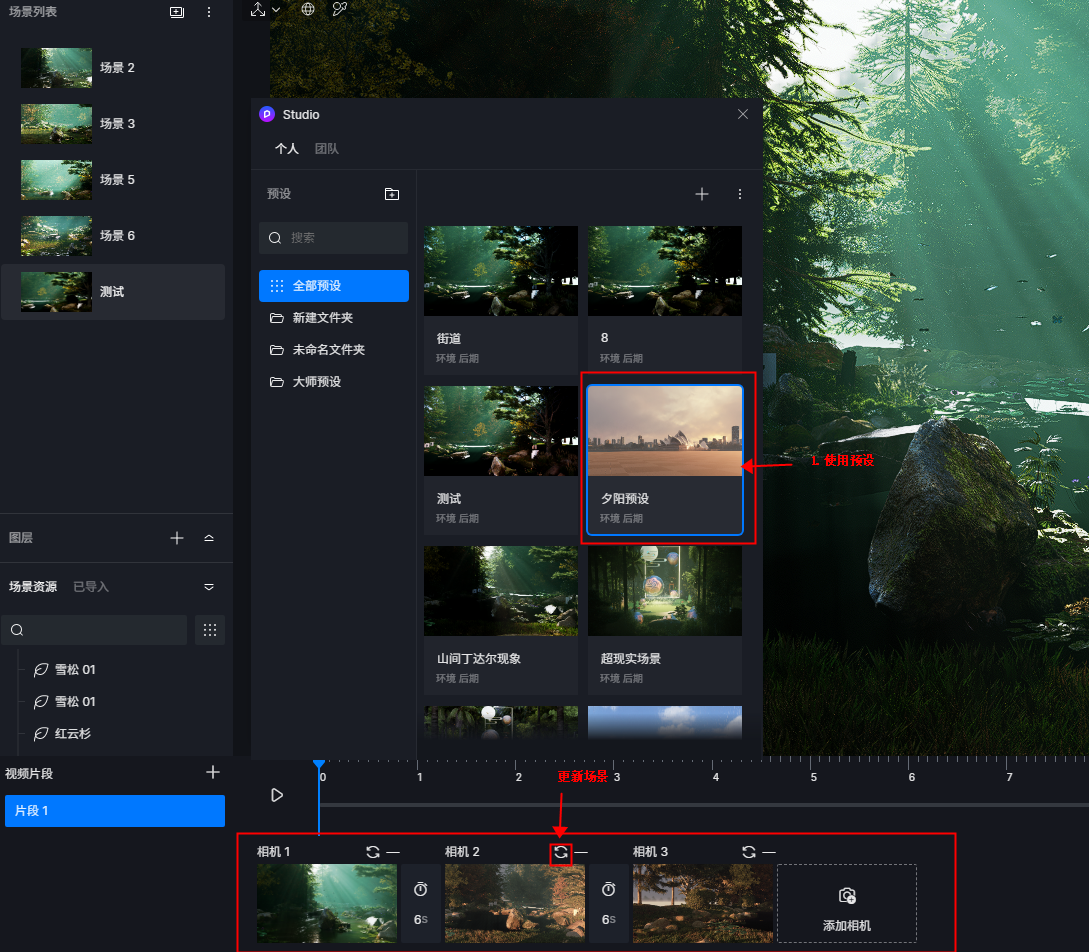Collapse the 图层 panel
The width and height of the screenshot is (1089, 952).
pos(209,538)
